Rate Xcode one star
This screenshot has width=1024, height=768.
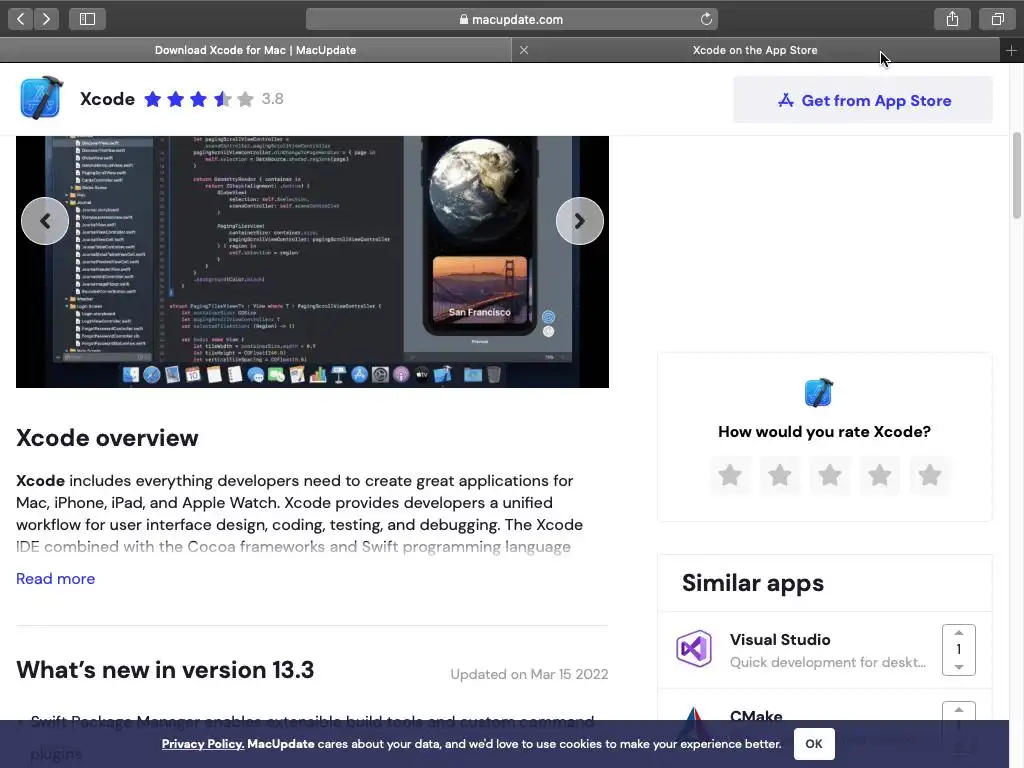coord(729,475)
